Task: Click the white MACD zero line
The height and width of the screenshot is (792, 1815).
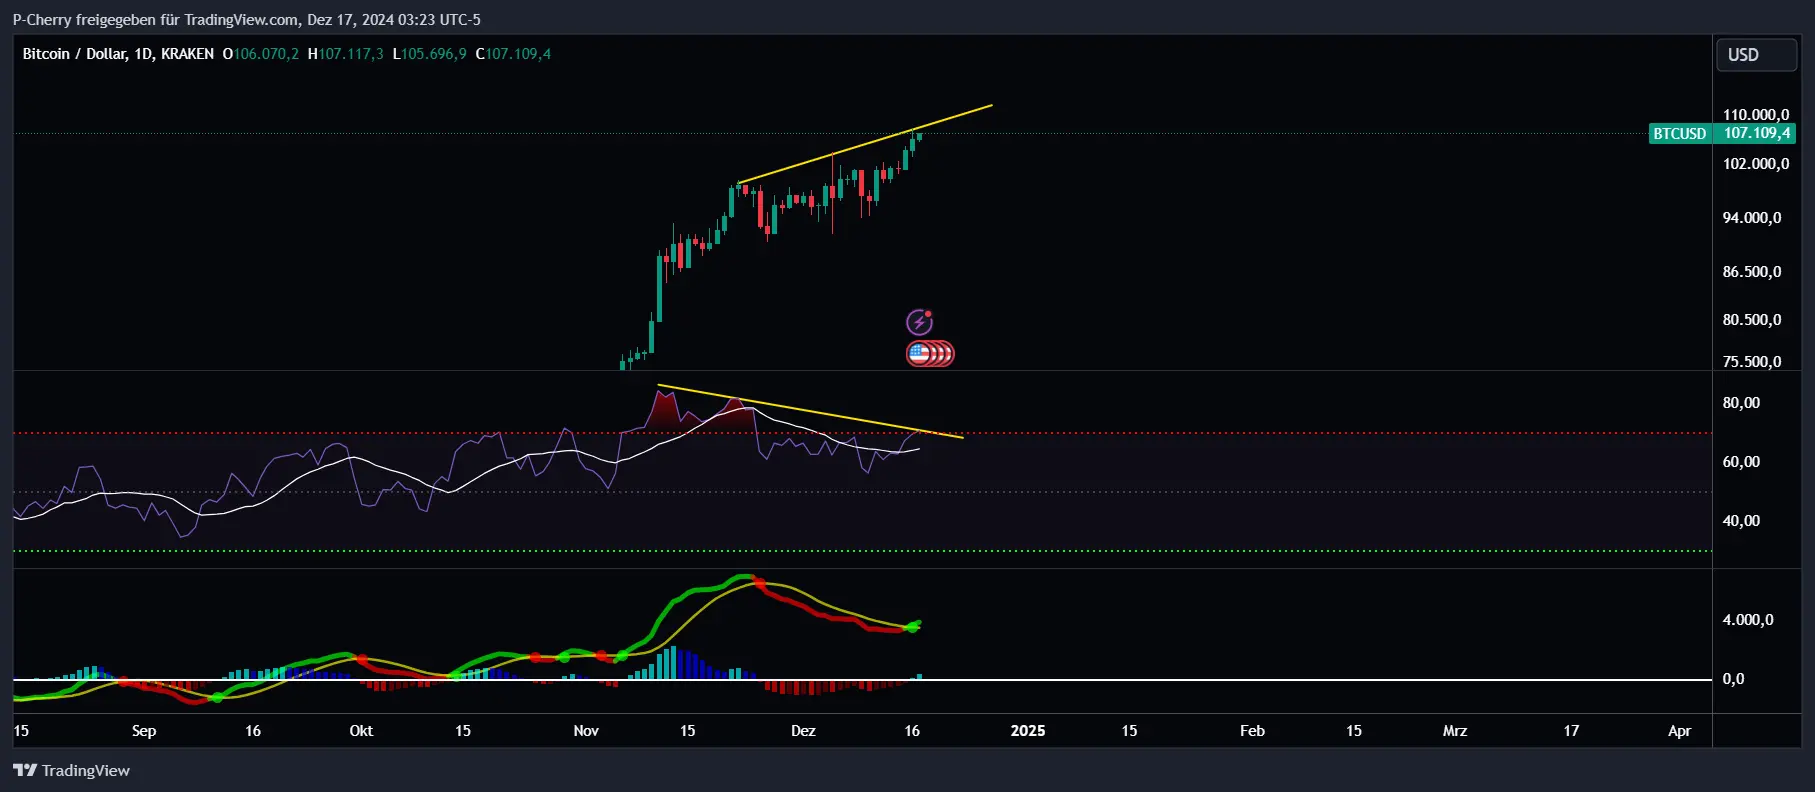Action: [x=862, y=680]
